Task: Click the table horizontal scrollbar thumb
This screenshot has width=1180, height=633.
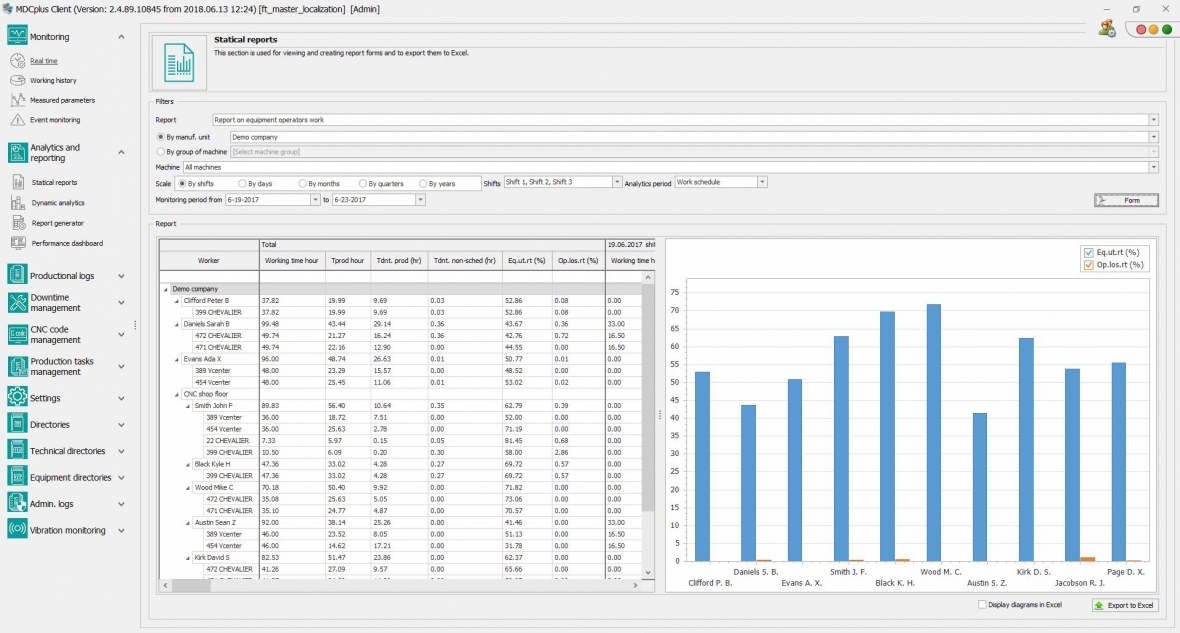Action: [x=191, y=585]
